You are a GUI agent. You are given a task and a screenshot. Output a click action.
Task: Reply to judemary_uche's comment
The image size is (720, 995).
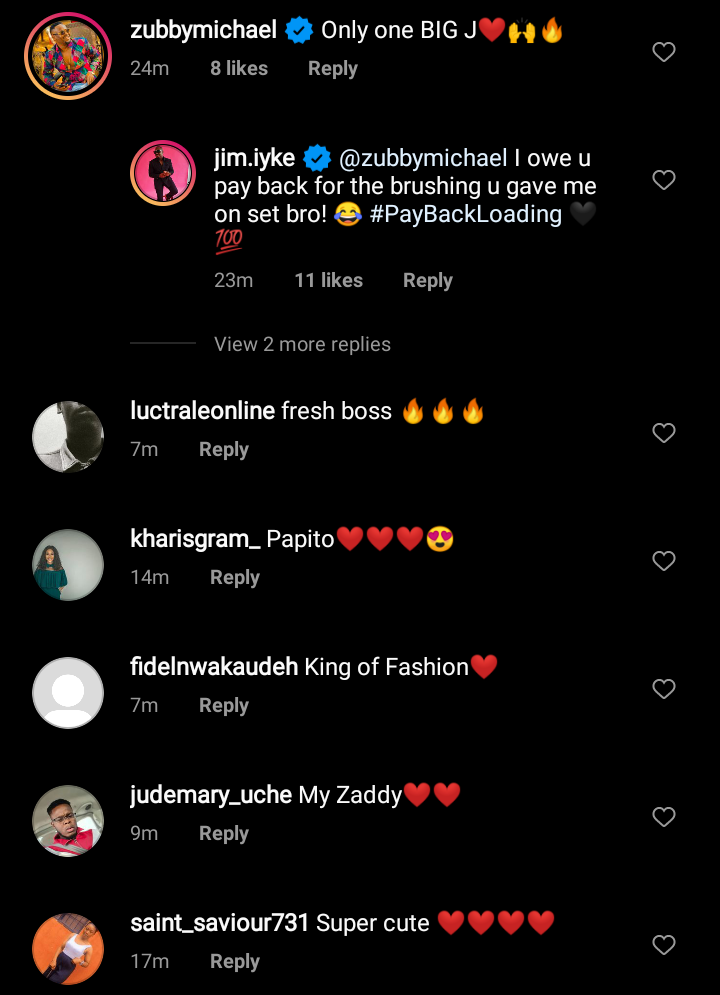coord(223,834)
